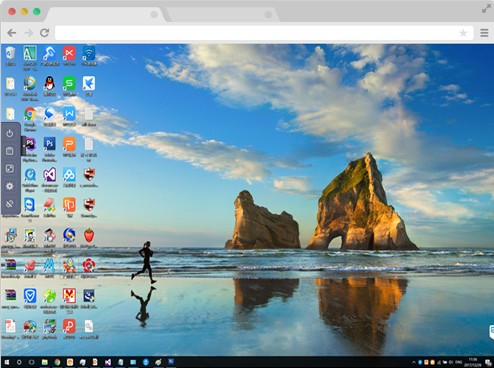This screenshot has width=494, height=368.
Task: Bookmark the page with the star icon
Action: (463, 33)
